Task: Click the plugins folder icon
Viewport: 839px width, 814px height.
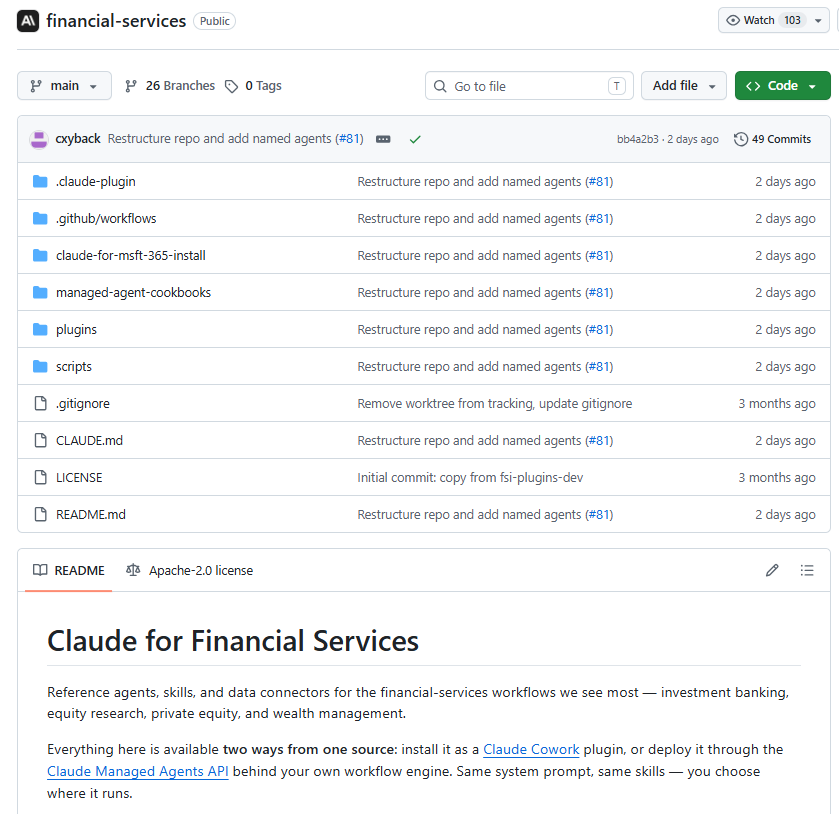Action: click(40, 329)
